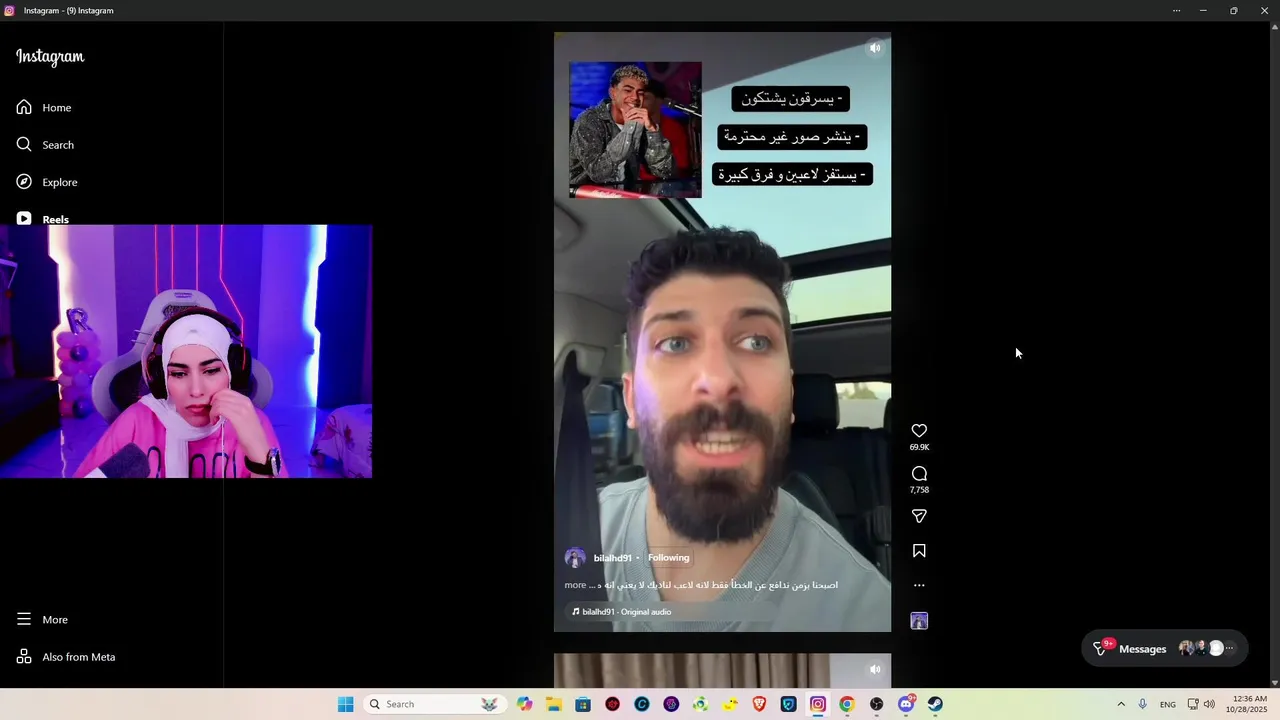The width and height of the screenshot is (1280, 720).
Task: Expand the caption with 'more'
Action: 575,585
